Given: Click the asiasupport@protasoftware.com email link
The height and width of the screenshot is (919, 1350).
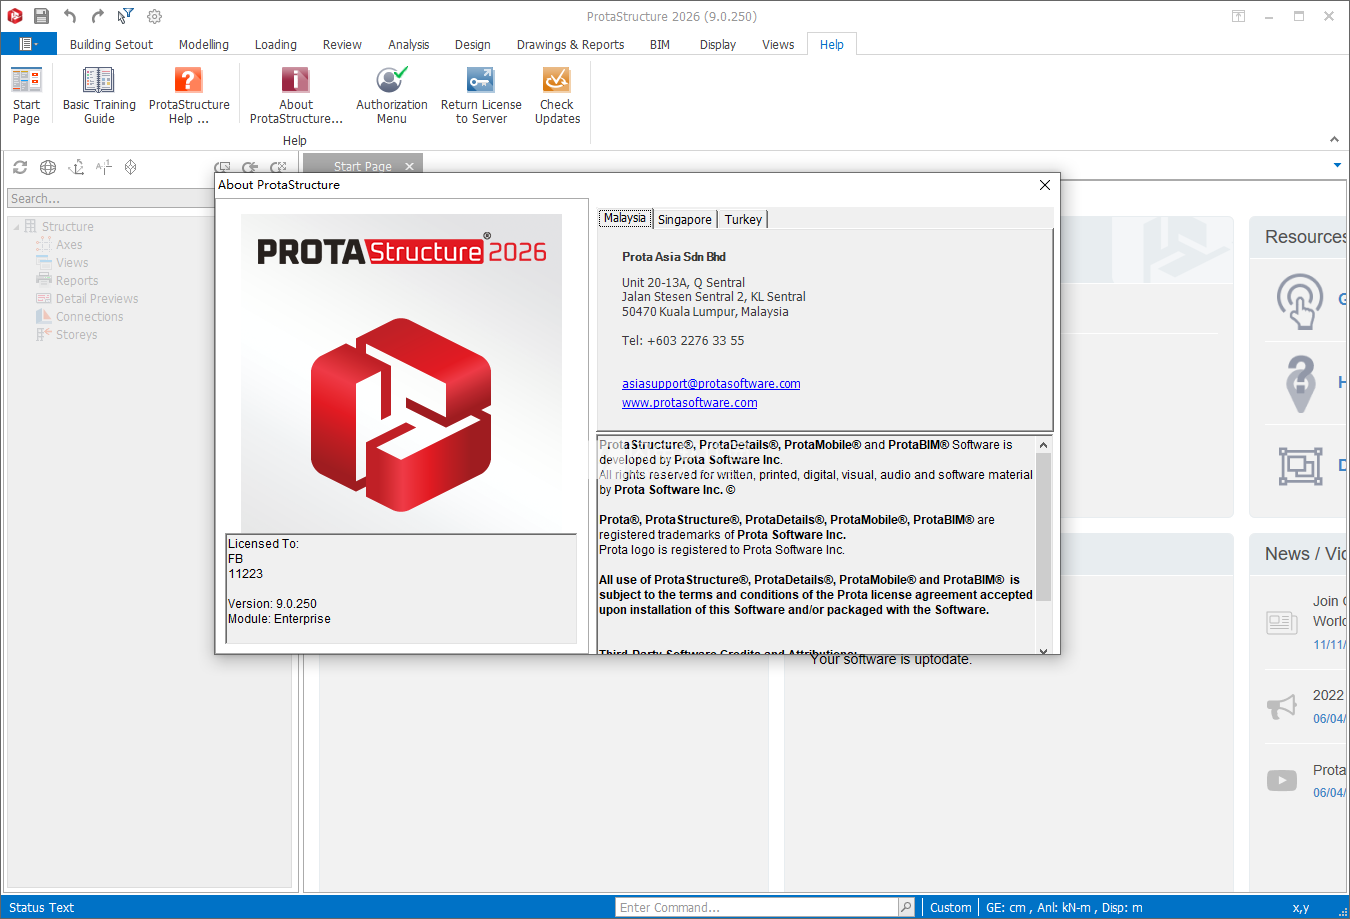Looking at the screenshot, I should (710, 383).
